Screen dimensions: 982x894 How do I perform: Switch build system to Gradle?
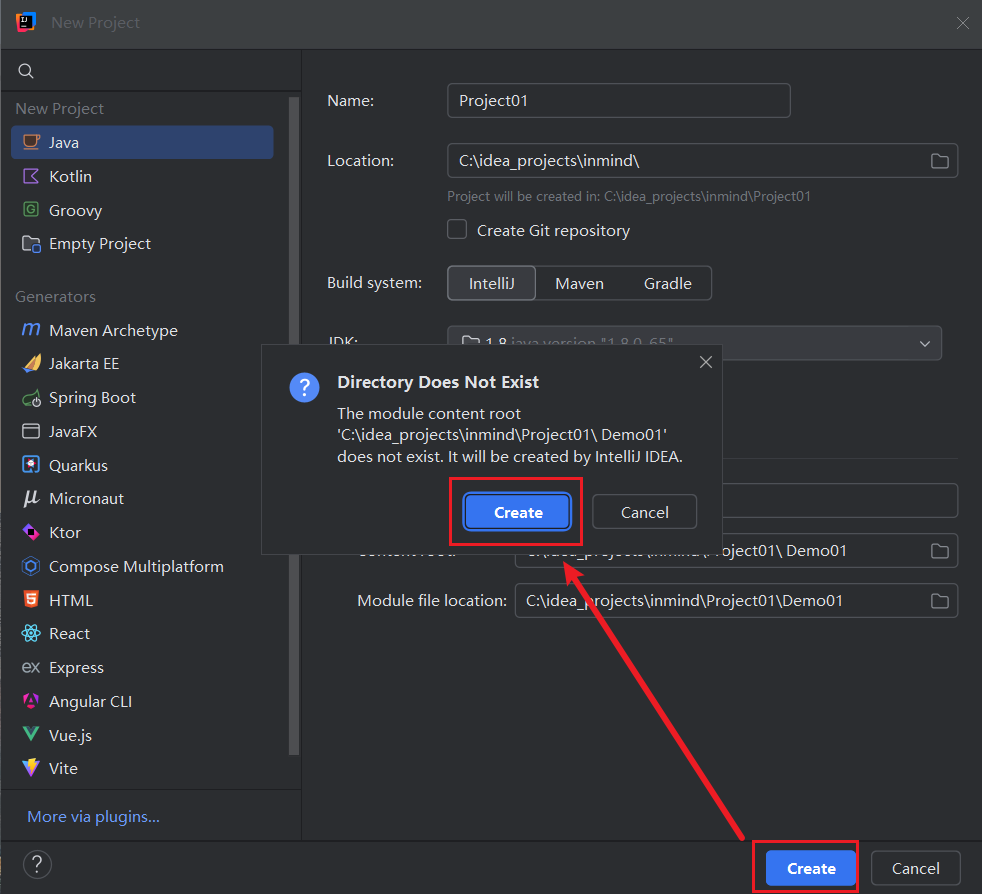pos(668,283)
